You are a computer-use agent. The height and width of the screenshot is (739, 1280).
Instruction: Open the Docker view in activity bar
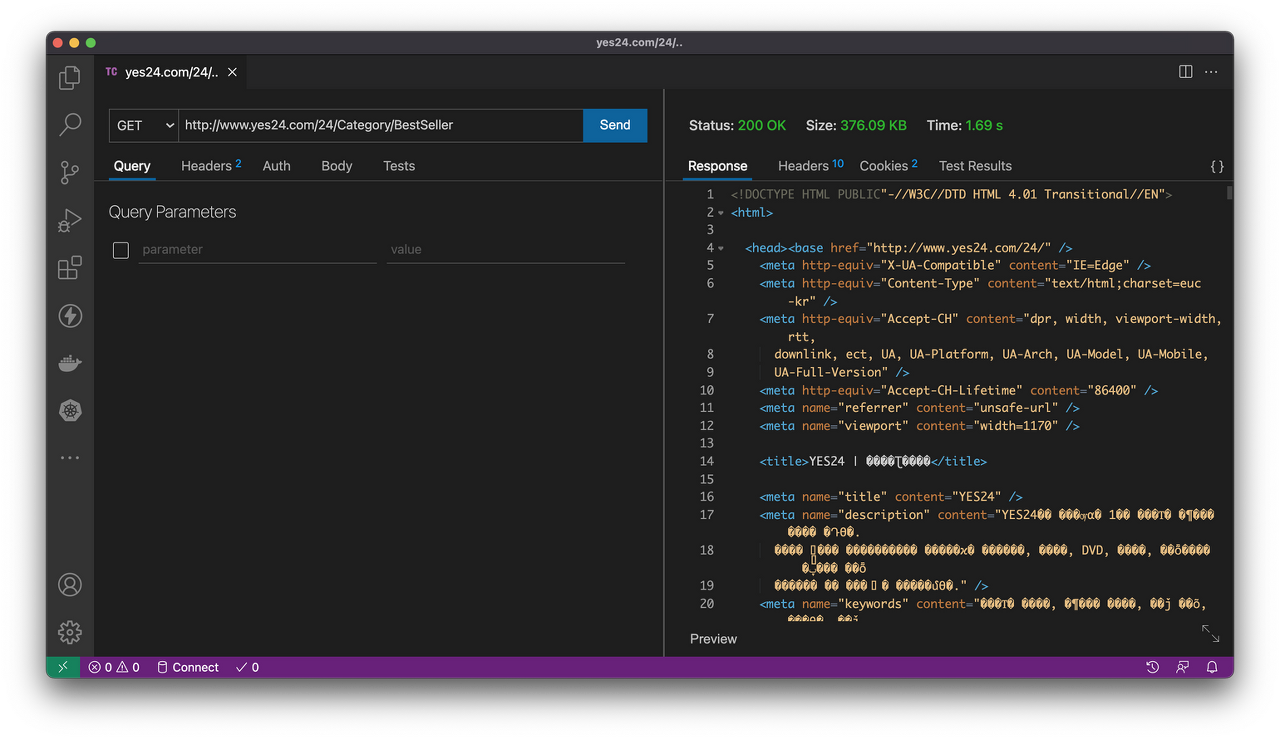coord(70,363)
